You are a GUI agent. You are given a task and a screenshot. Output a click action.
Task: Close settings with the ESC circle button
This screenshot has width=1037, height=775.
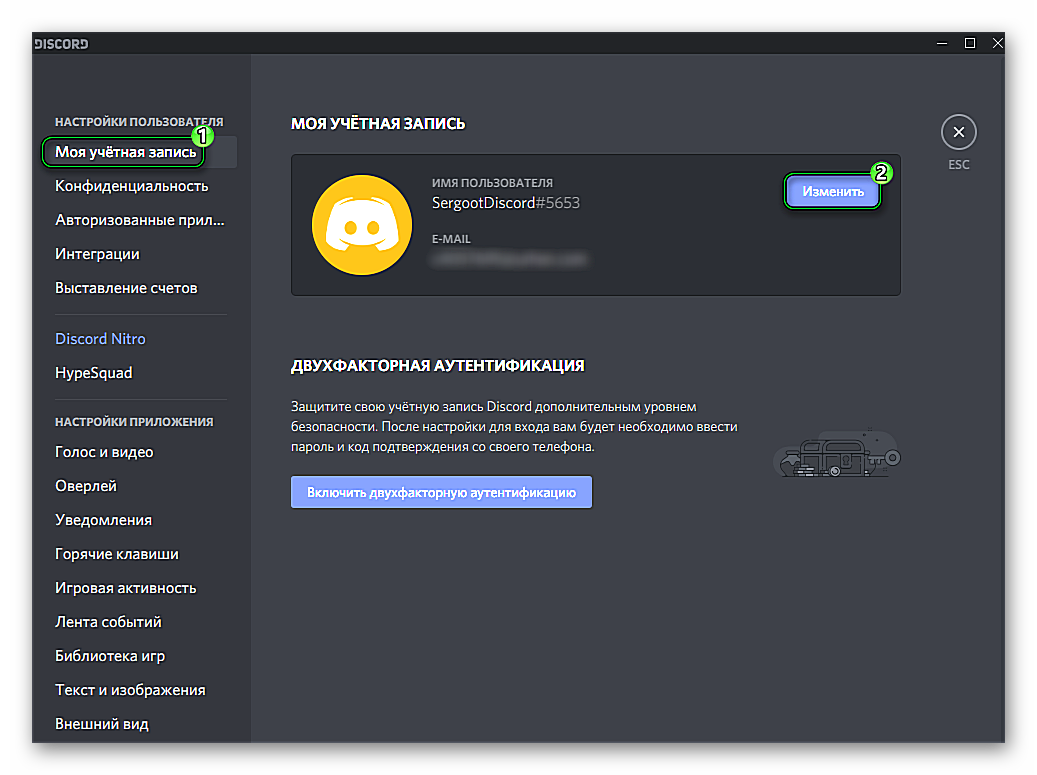click(x=958, y=132)
